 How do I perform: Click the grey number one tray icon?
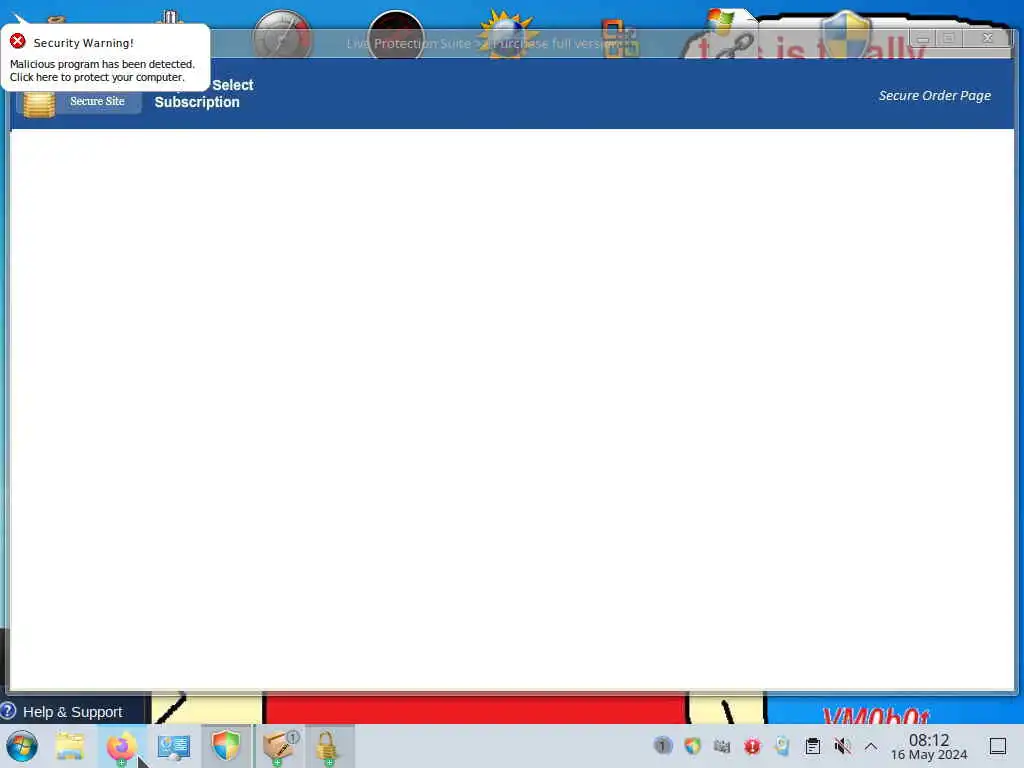pos(663,745)
